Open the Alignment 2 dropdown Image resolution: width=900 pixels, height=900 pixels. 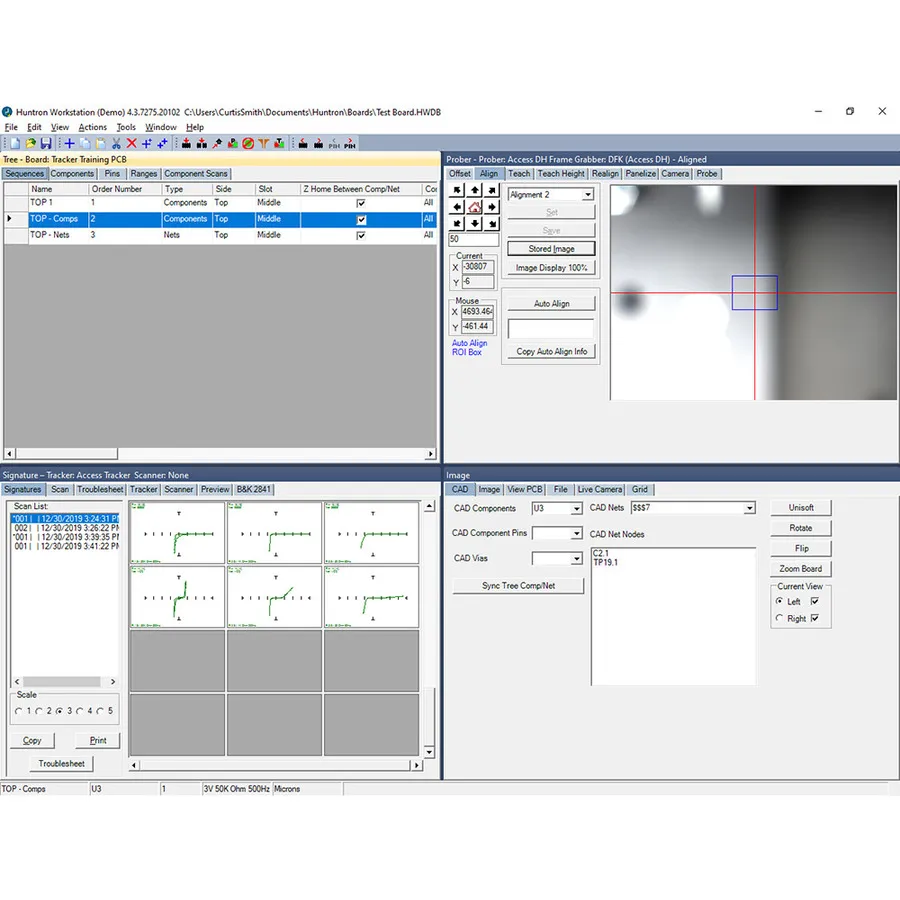[588, 195]
